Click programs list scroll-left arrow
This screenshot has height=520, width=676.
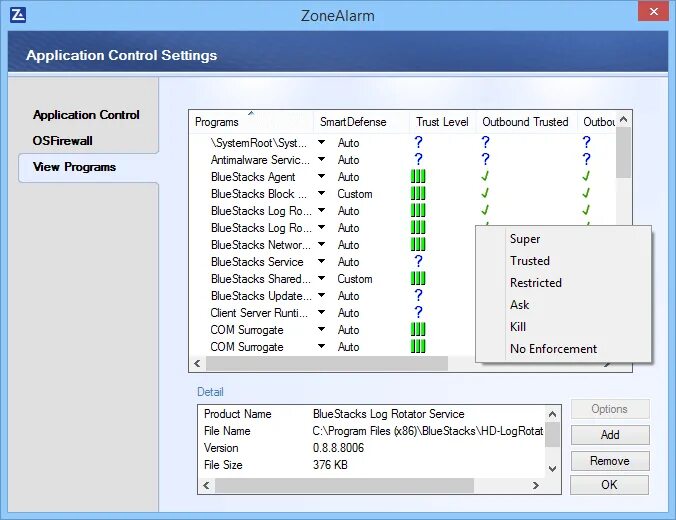click(x=197, y=363)
